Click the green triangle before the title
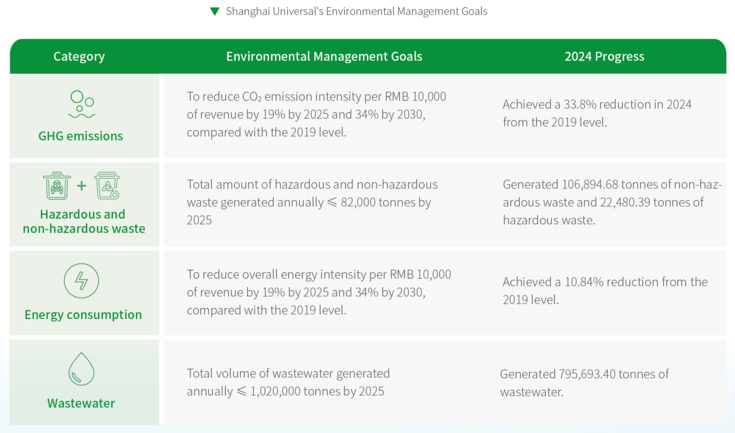Viewport: 735px width, 433px height. click(214, 12)
